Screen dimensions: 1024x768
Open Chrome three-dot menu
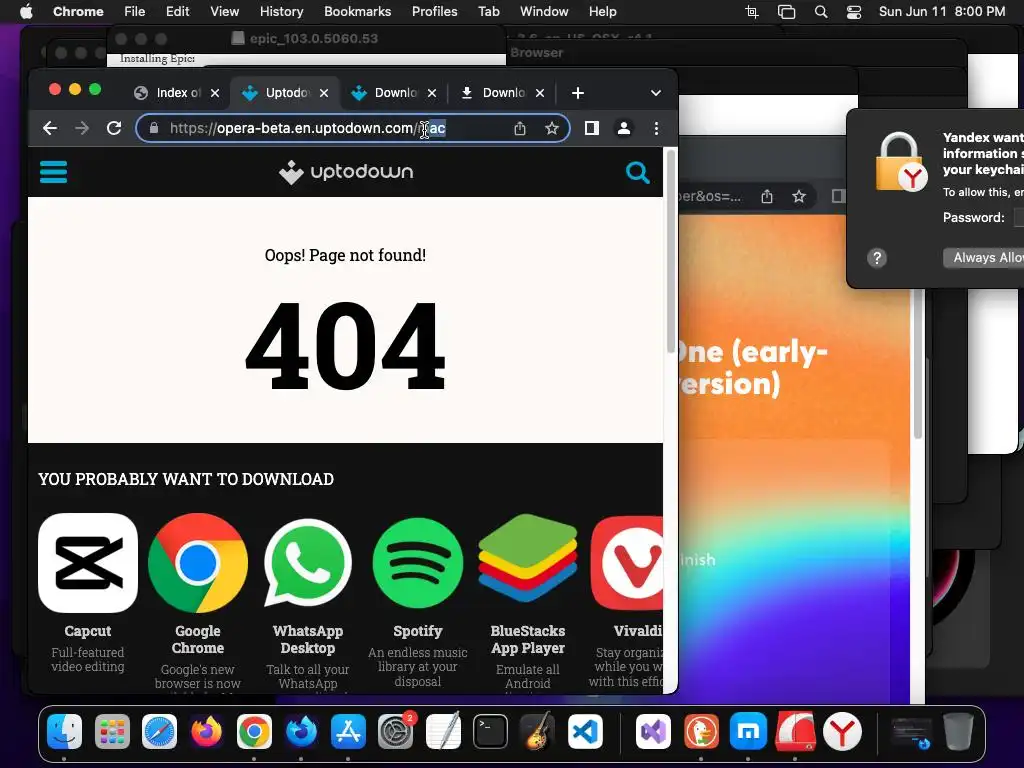click(656, 128)
